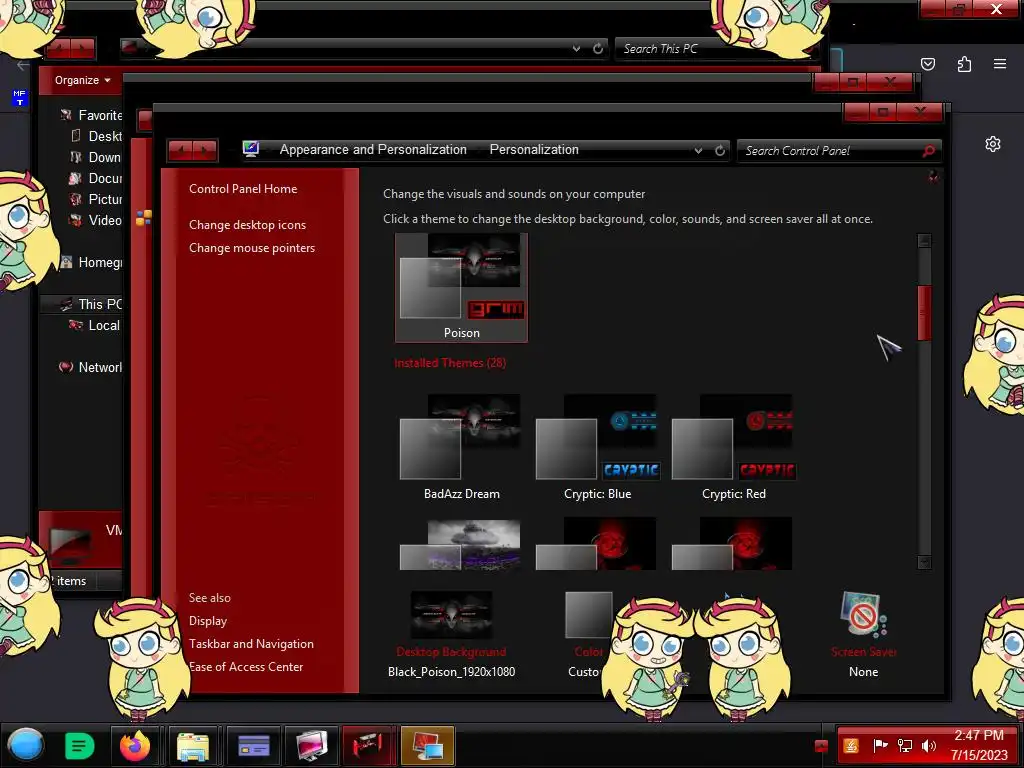
Task: Select the Cryptic: Red theme
Action: tap(734, 447)
